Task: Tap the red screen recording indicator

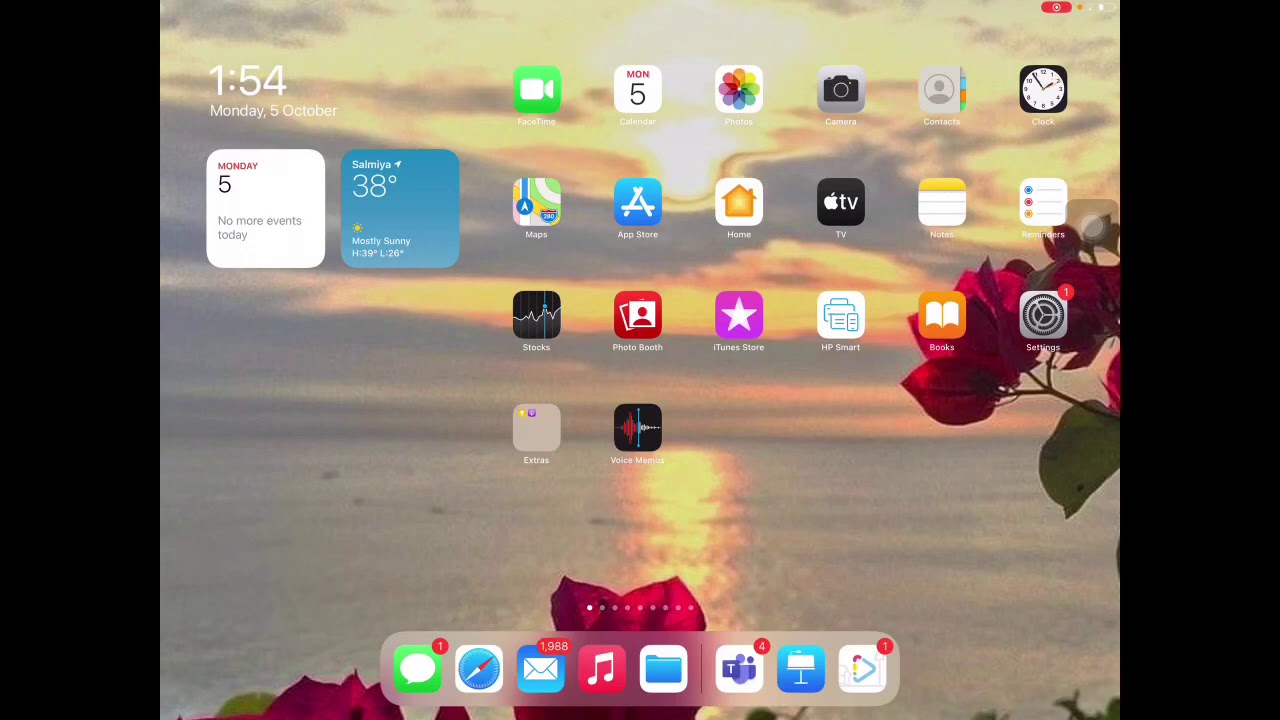Action: (1056, 8)
